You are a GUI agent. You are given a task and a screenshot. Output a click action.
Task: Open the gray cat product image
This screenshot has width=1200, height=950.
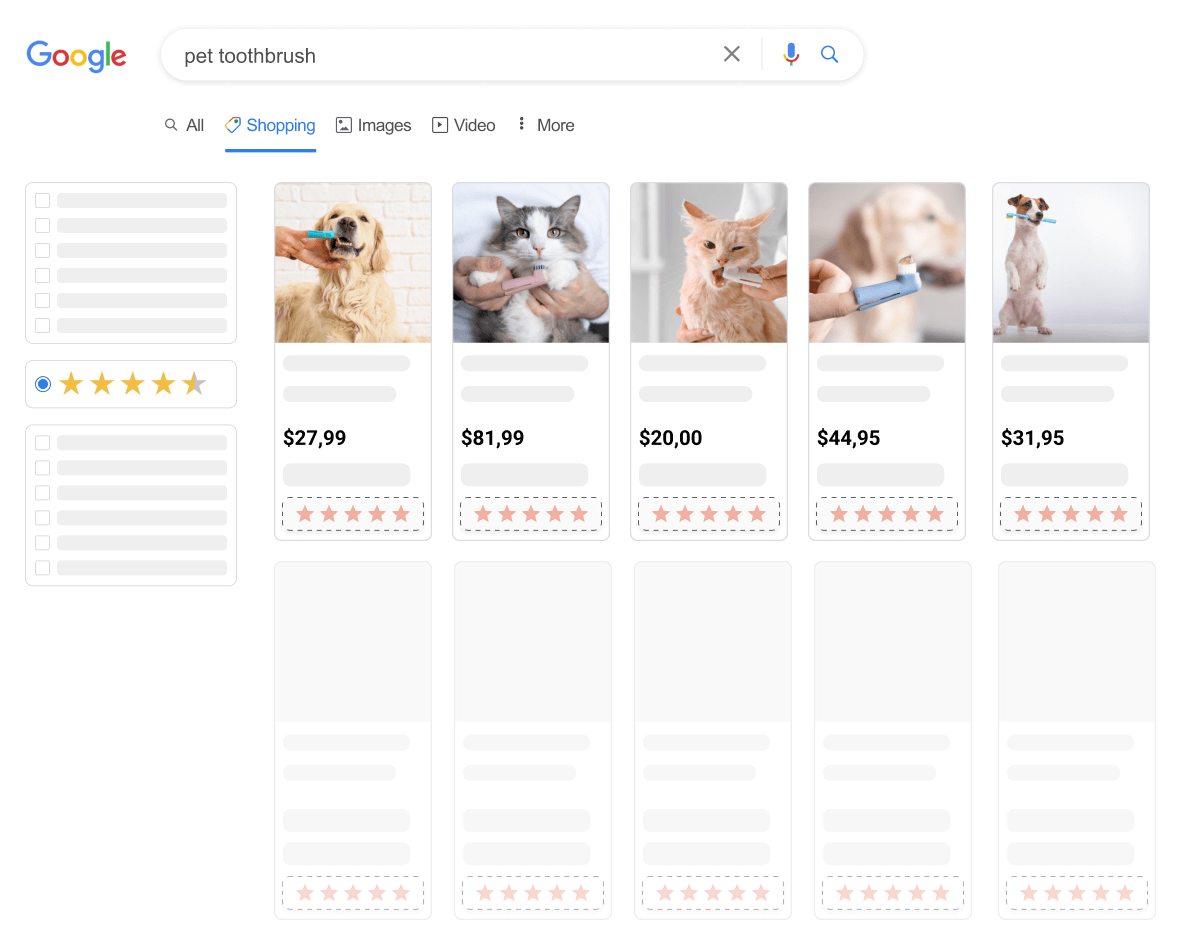(x=531, y=263)
